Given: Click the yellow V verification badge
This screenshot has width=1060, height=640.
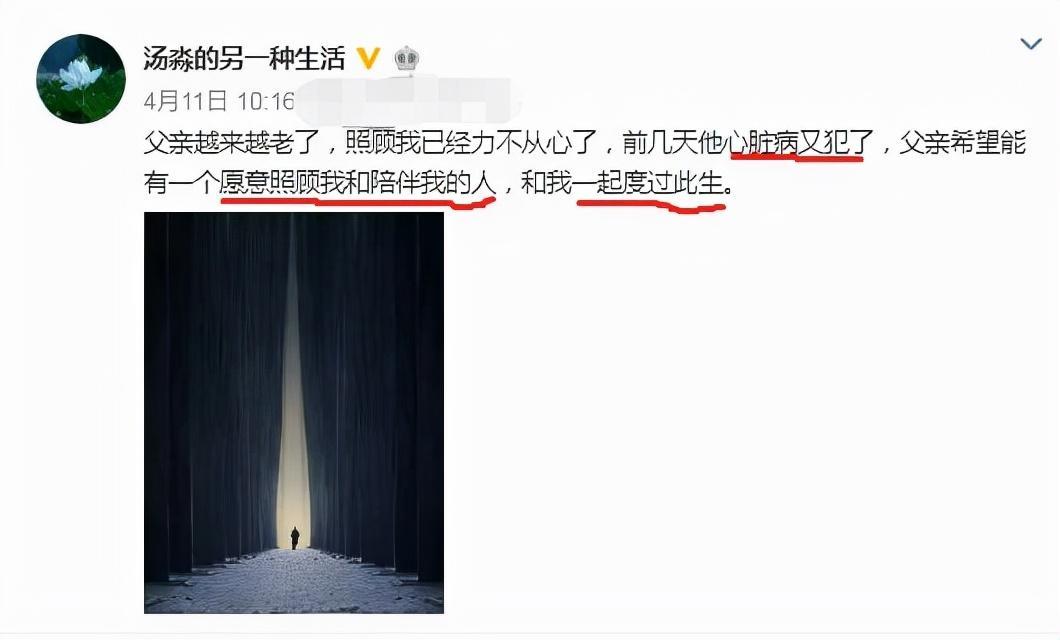Looking at the screenshot, I should (368, 59).
